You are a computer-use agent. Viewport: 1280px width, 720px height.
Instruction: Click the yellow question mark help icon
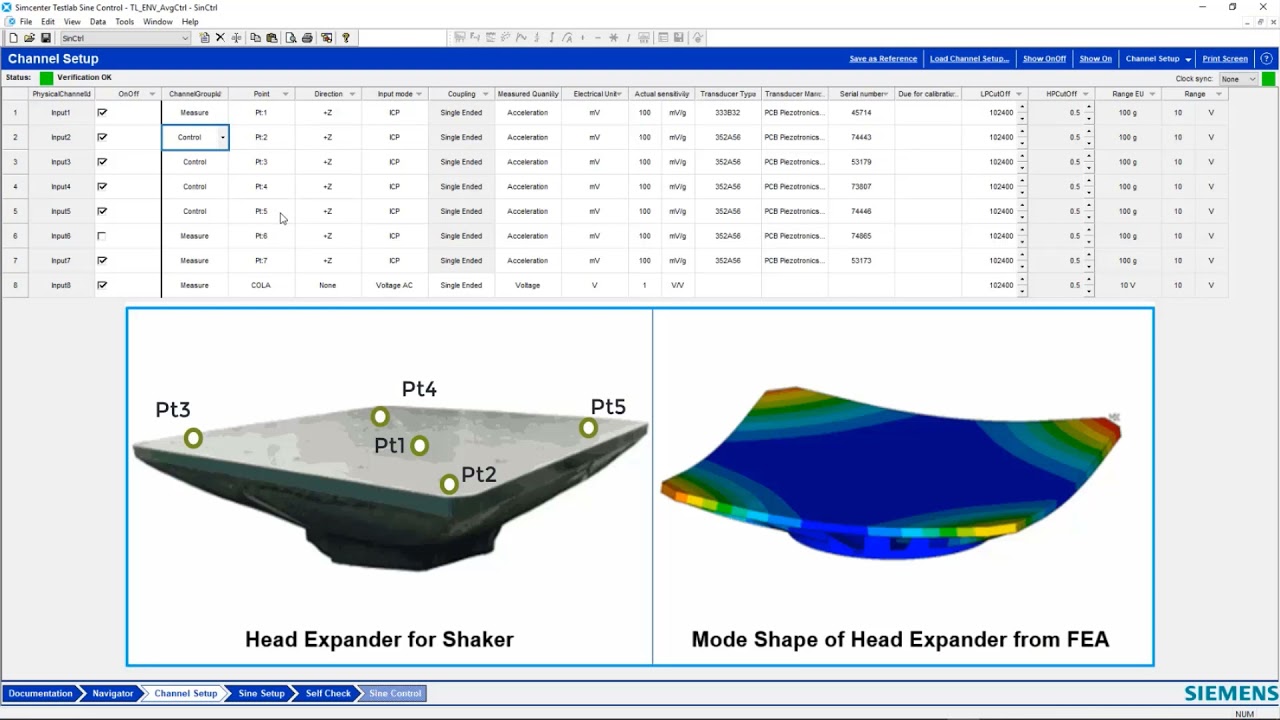[346, 38]
